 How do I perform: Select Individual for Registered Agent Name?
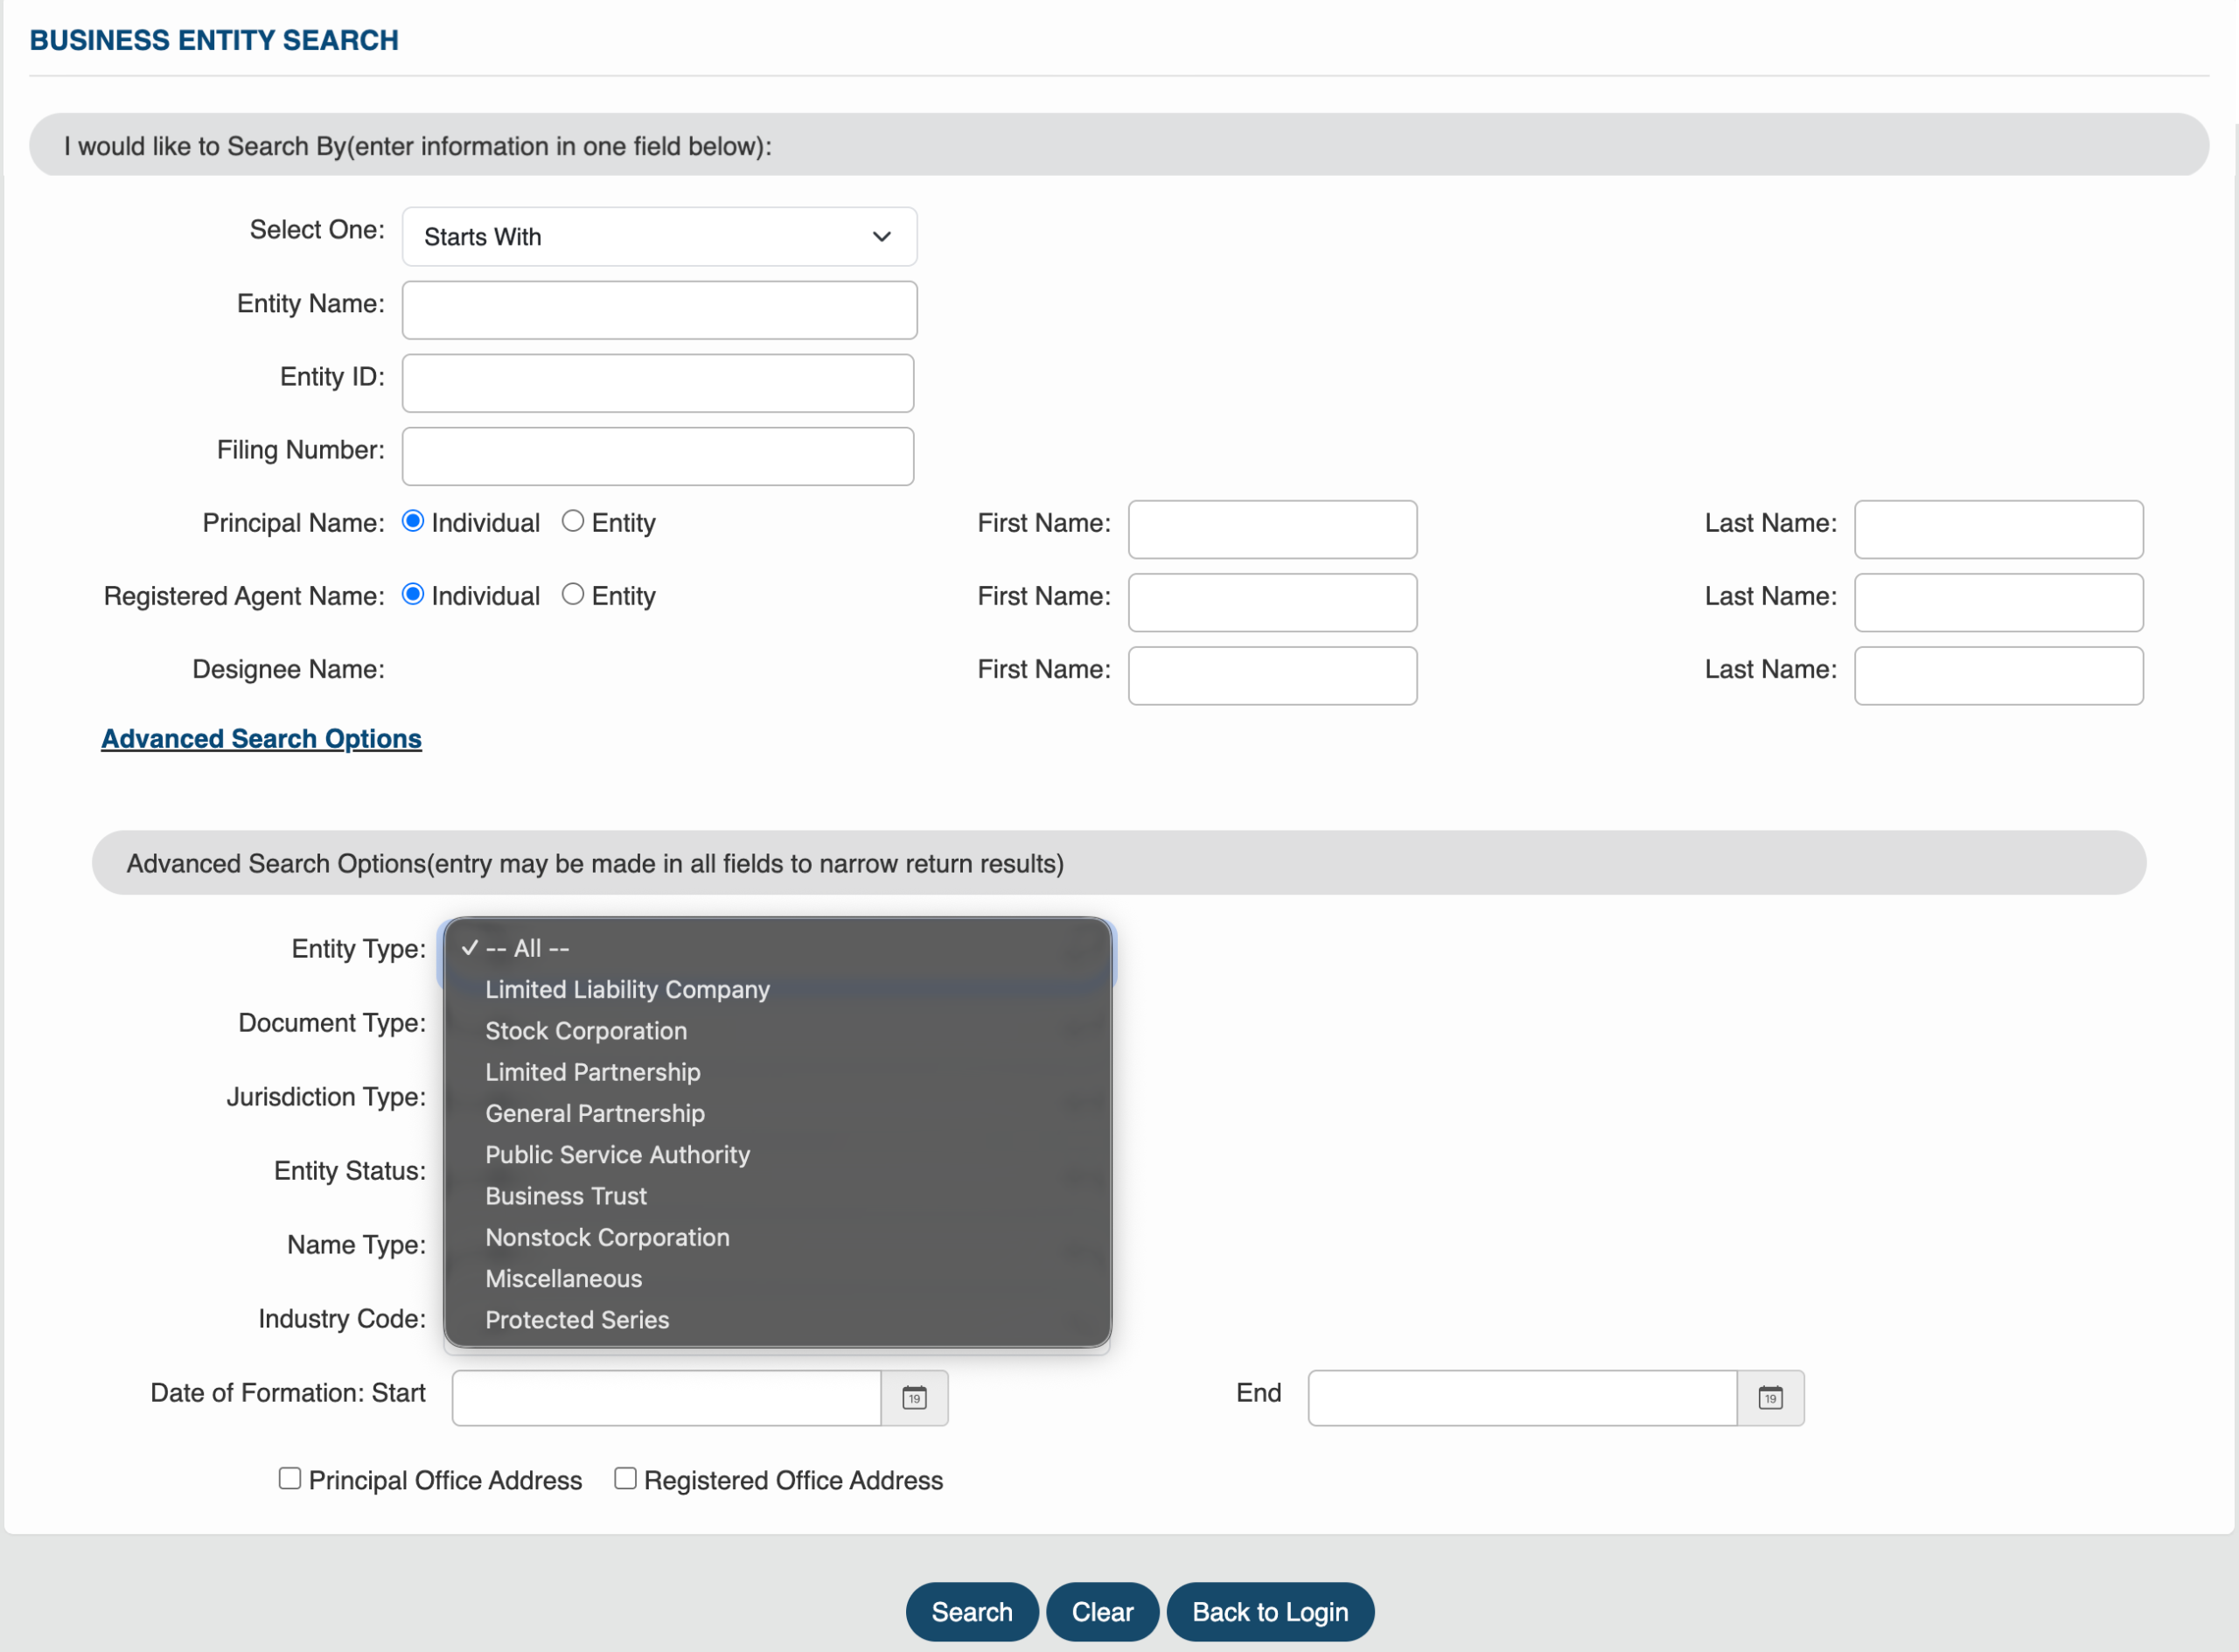tap(413, 595)
